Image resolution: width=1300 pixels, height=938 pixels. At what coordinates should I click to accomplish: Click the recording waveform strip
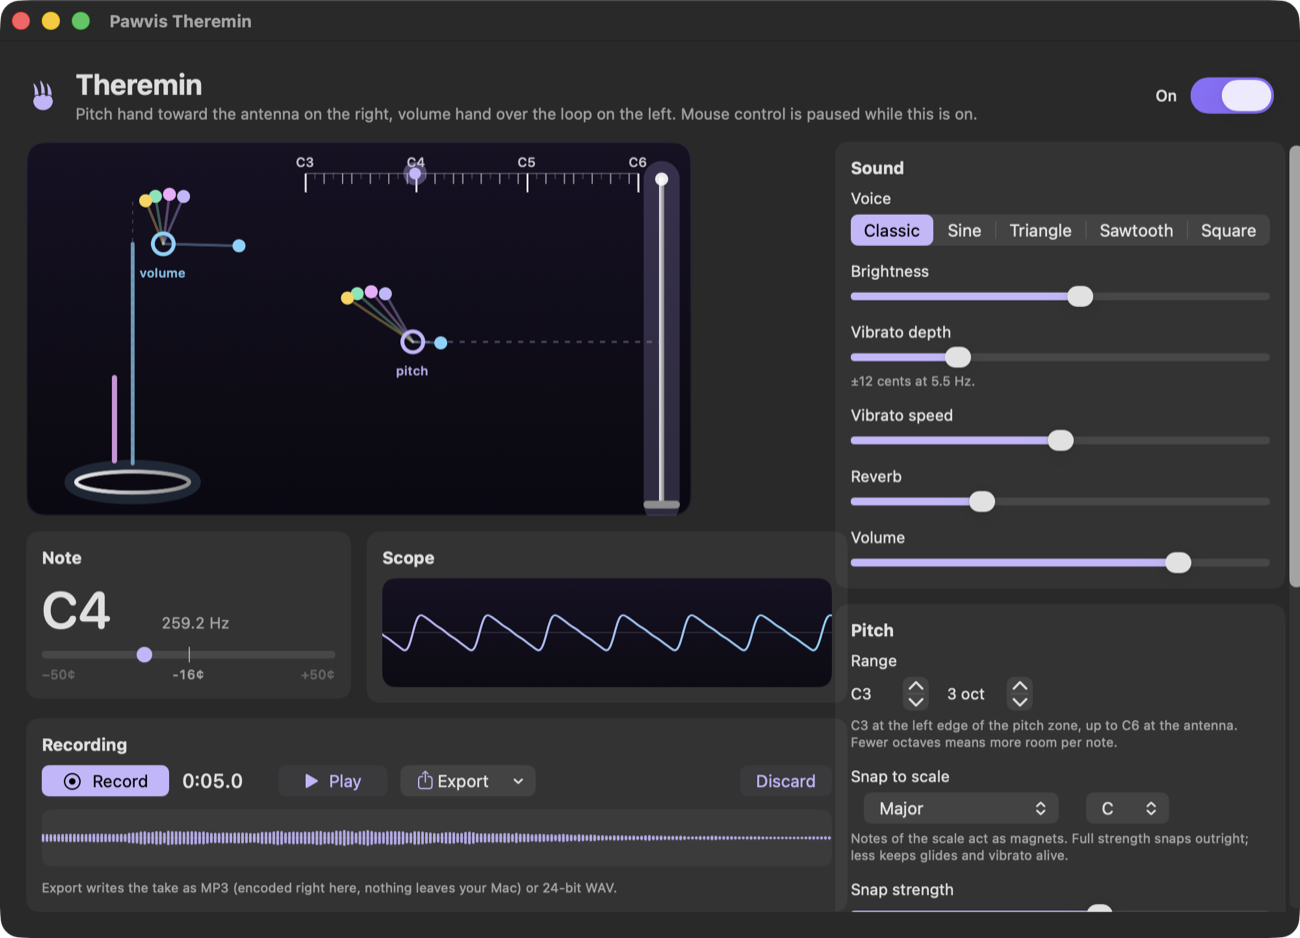436,838
